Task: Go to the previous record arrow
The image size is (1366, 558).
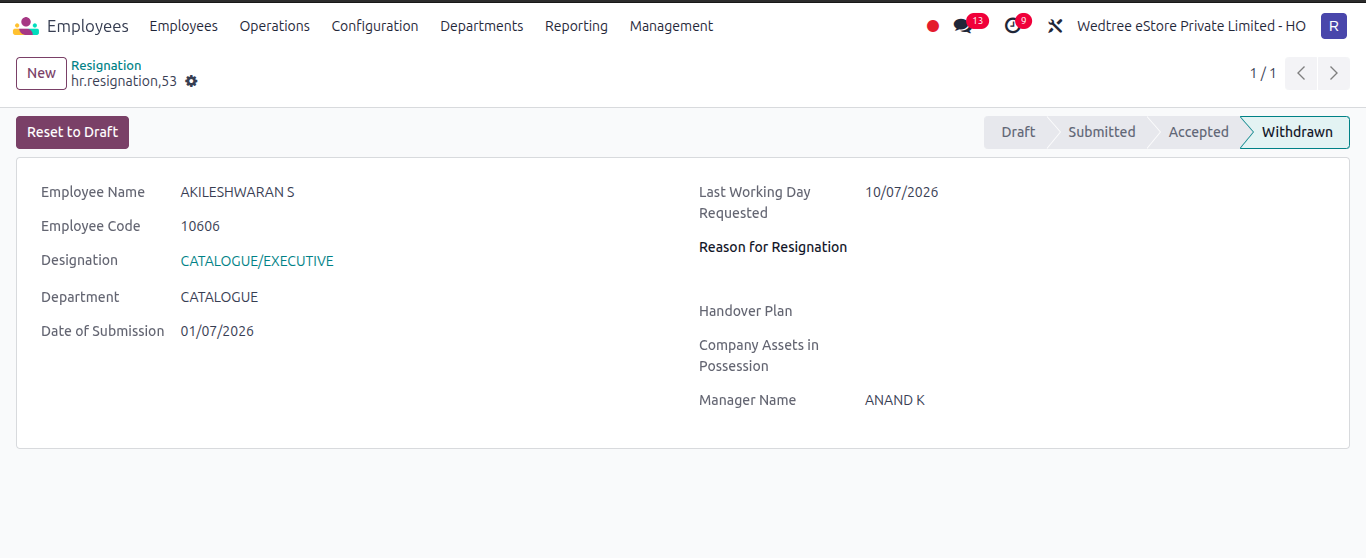Action: pos(1301,73)
